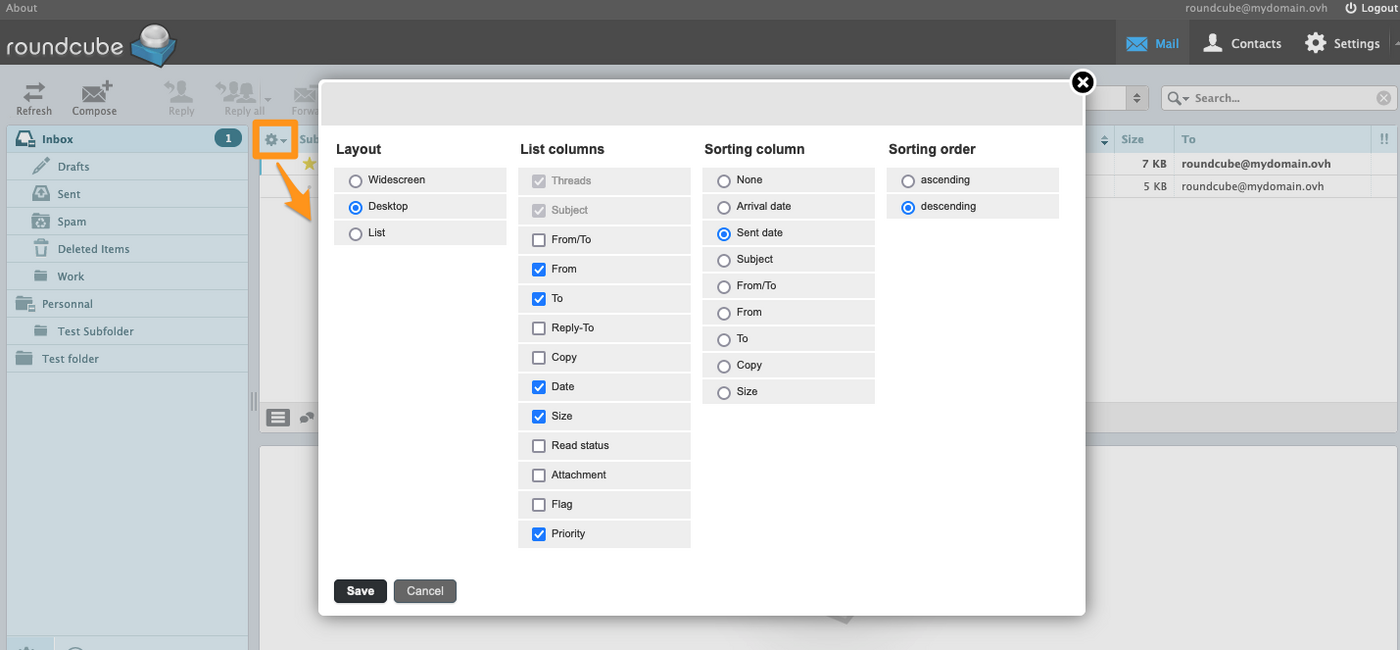Open the Deleted Items folder
The image size is (1400, 650).
pos(93,249)
